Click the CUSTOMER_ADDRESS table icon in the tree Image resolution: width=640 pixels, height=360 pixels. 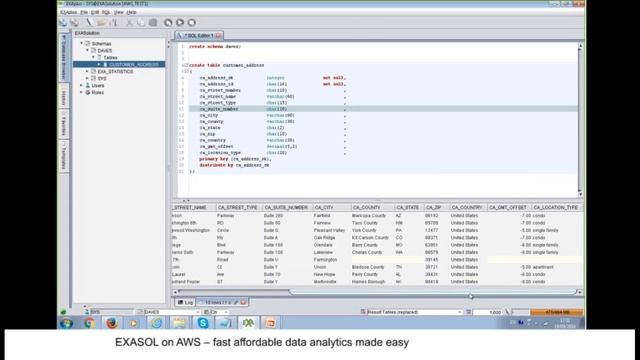click(105, 64)
